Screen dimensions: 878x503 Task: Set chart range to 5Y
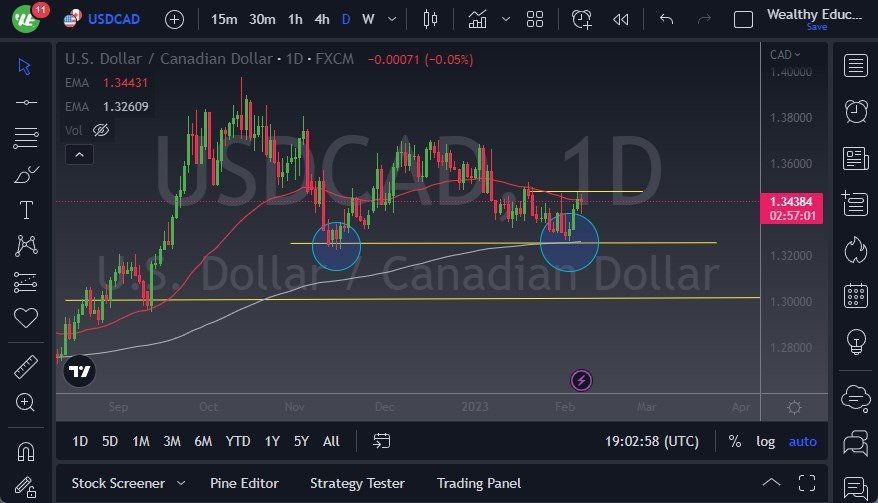coord(301,441)
